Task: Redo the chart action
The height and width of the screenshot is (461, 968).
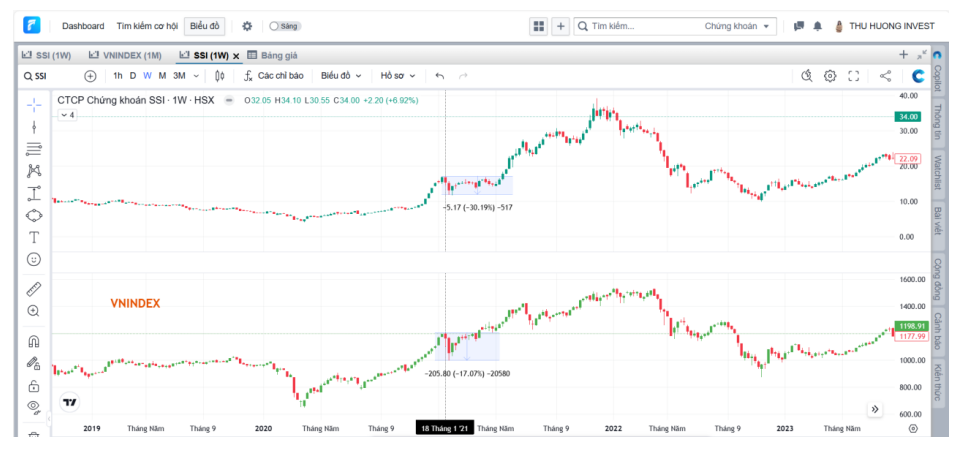Action: point(463,76)
